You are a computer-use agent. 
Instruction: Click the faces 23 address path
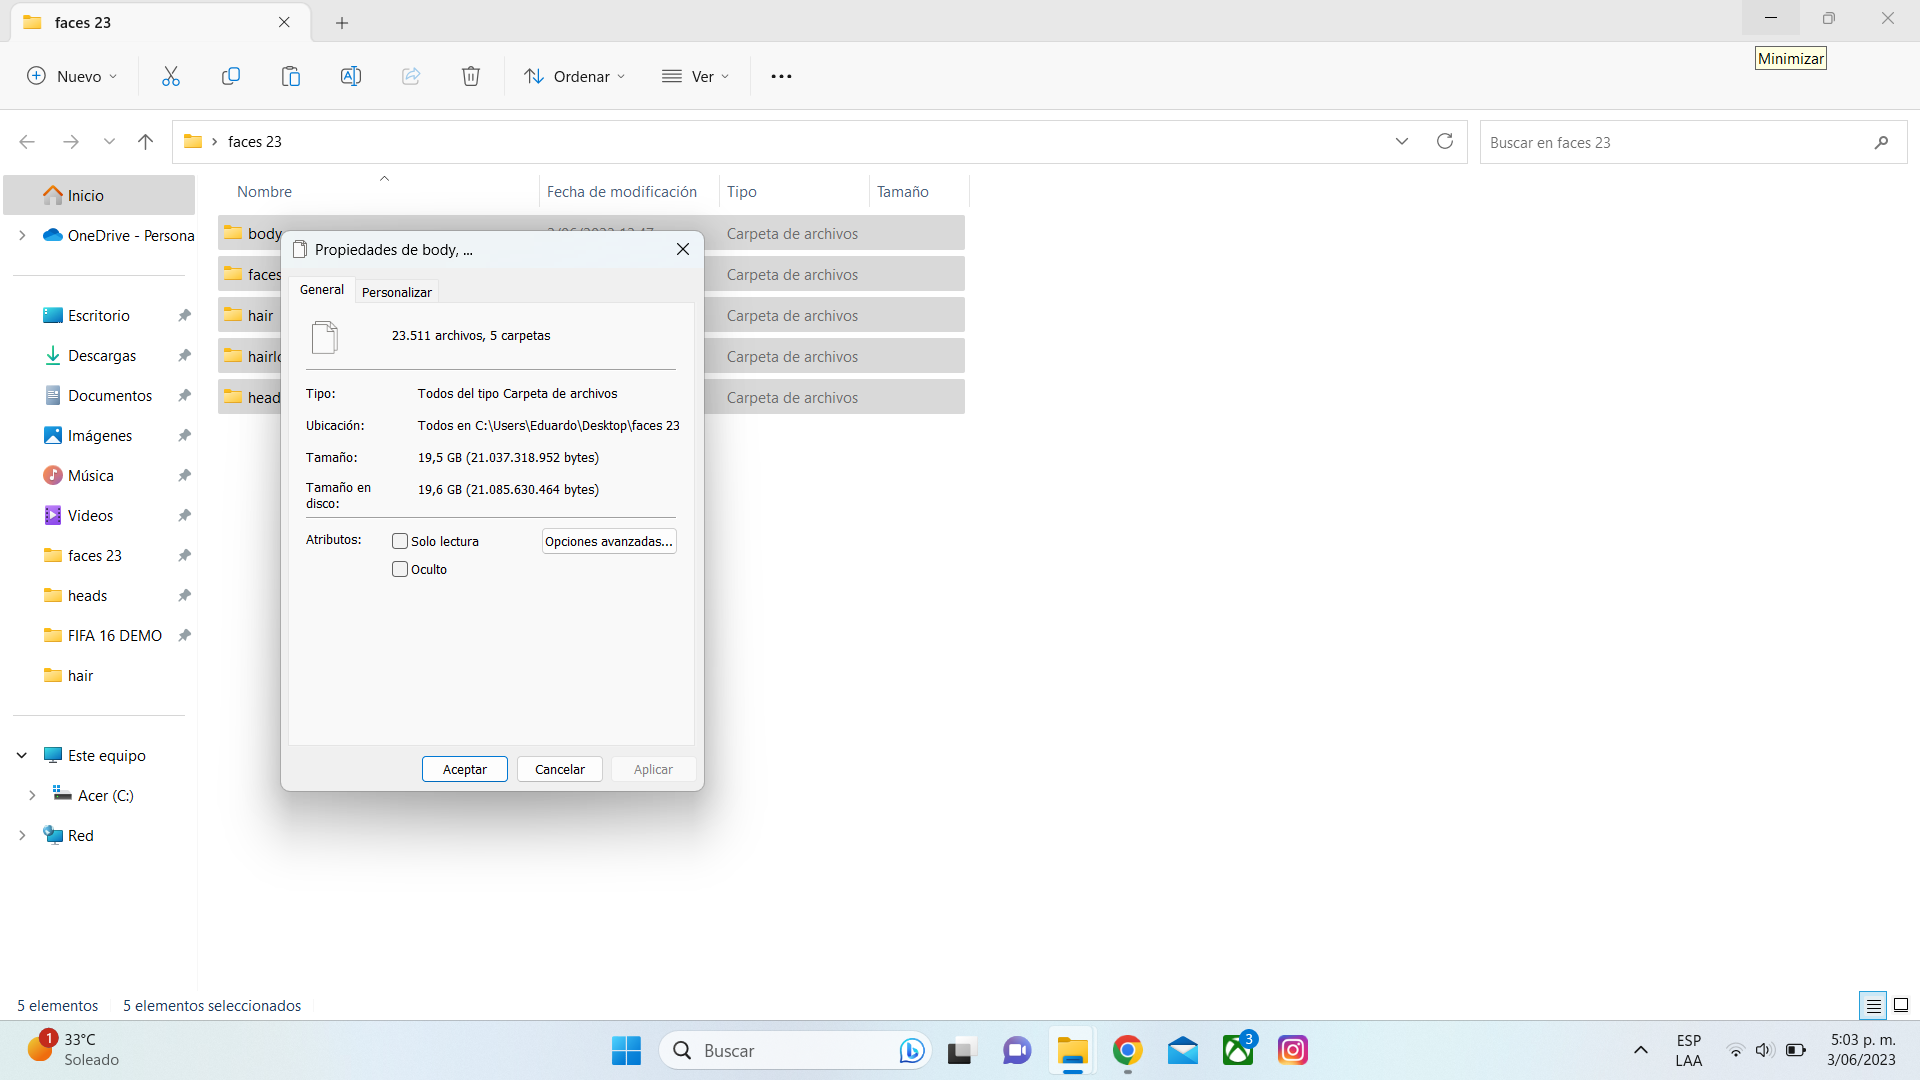255,142
